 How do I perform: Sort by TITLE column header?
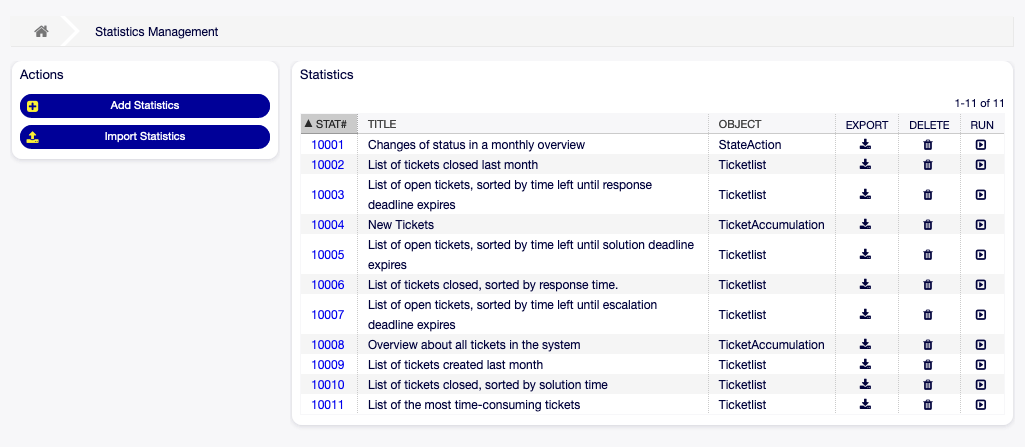point(382,125)
